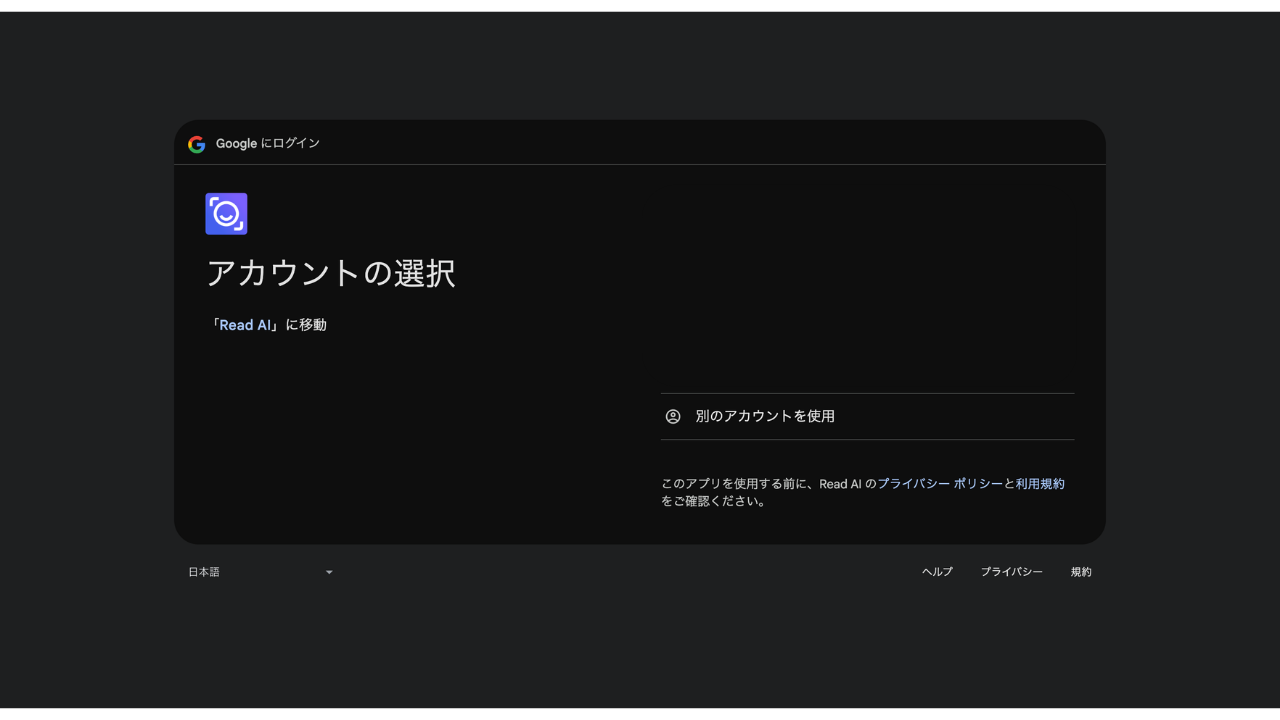Click the "Google にログイン" header text
Screen dimensions: 1280x720
pyautogui.click(x=266, y=143)
